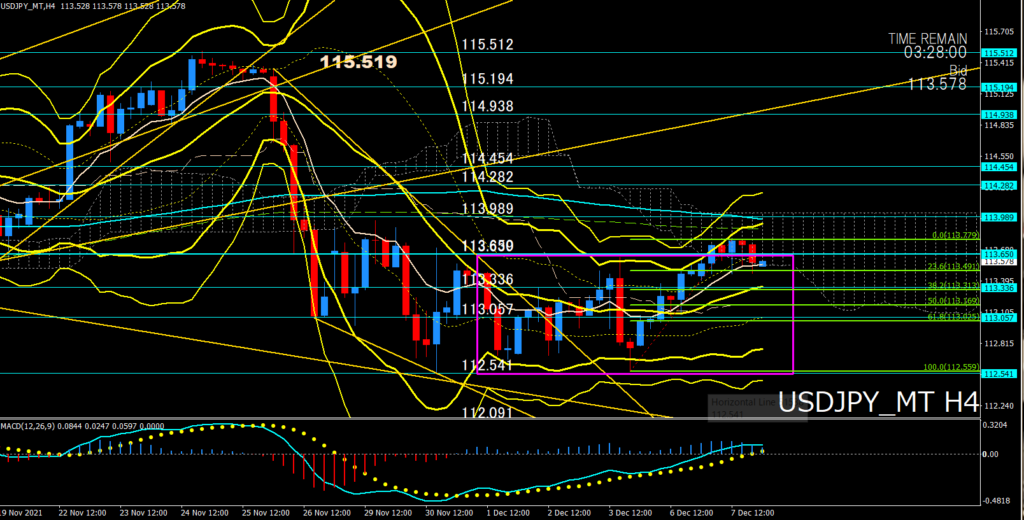1024x520 pixels.
Task: Click cyan axis price tag 113.650
Action: click(x=999, y=254)
